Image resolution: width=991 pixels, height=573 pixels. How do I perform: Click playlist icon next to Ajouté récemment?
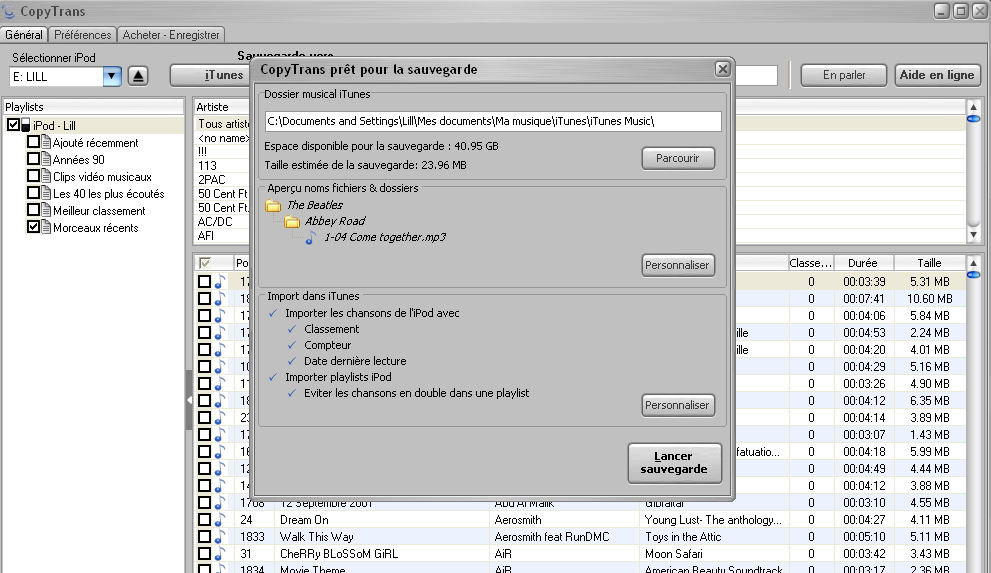pyautogui.click(x=46, y=142)
